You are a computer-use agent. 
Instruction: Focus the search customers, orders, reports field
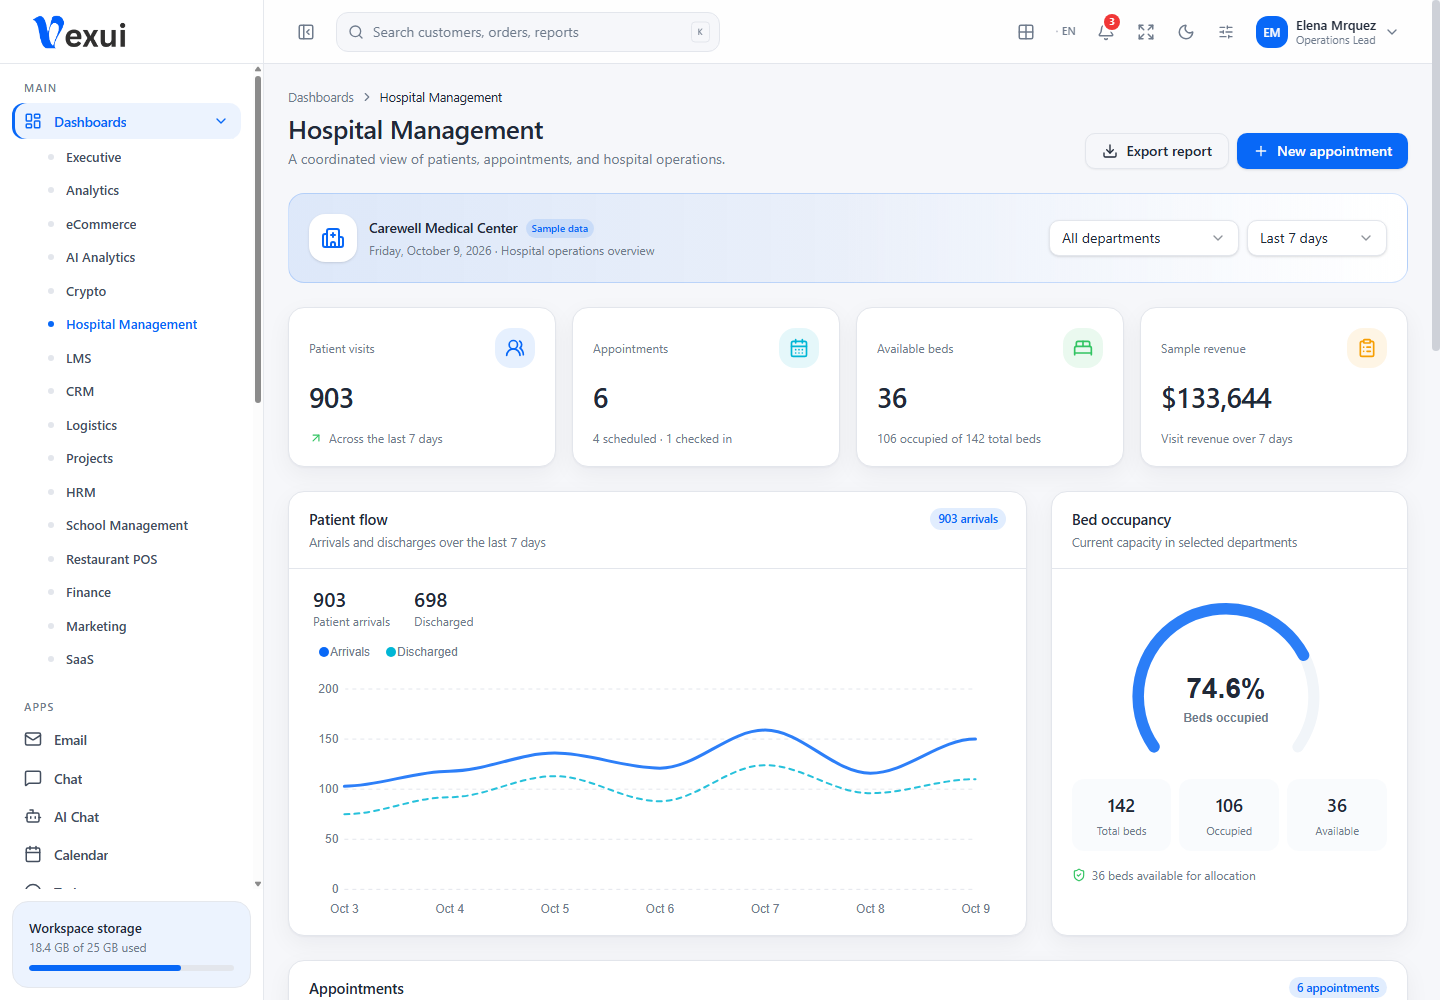tap(528, 32)
